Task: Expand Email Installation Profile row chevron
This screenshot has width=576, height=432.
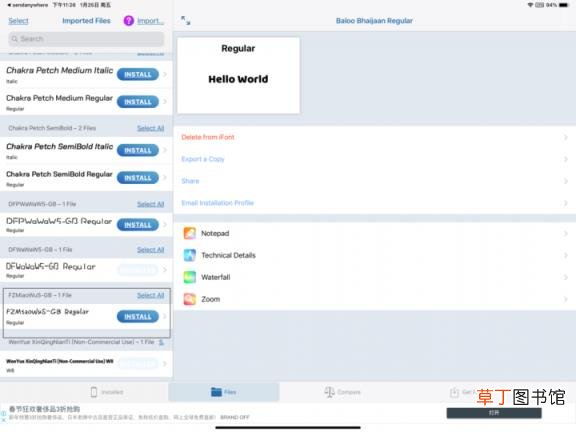Action: click(566, 203)
